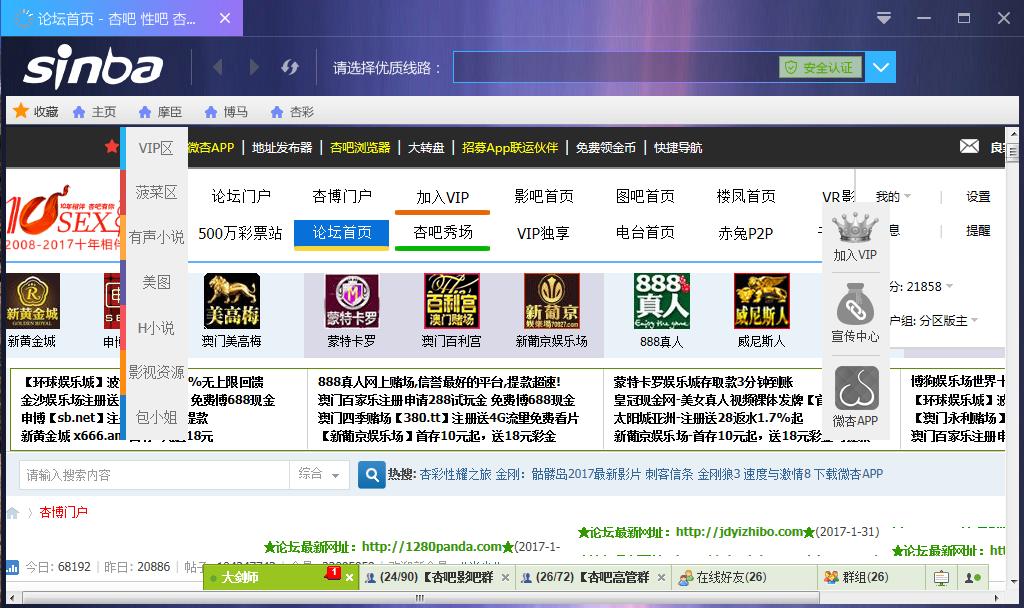The width and height of the screenshot is (1024, 608).
Task: Open the title bar menu triangle
Action: point(883,18)
